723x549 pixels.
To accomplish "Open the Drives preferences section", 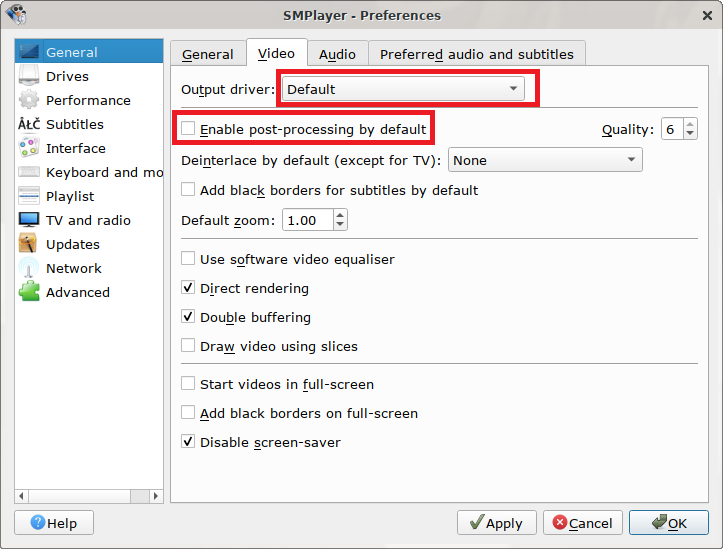I will coord(89,76).
